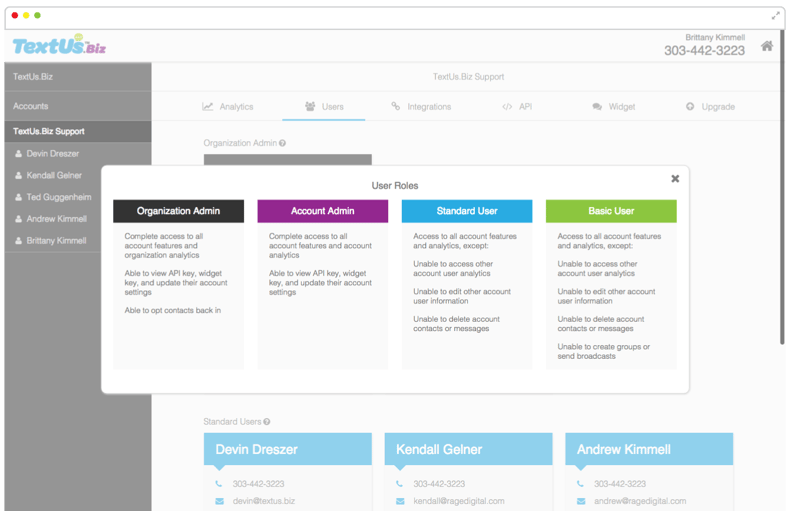Open the Kendall Gelner user card header
Image resolution: width=790 pixels, height=511 pixels.
pos(469,449)
